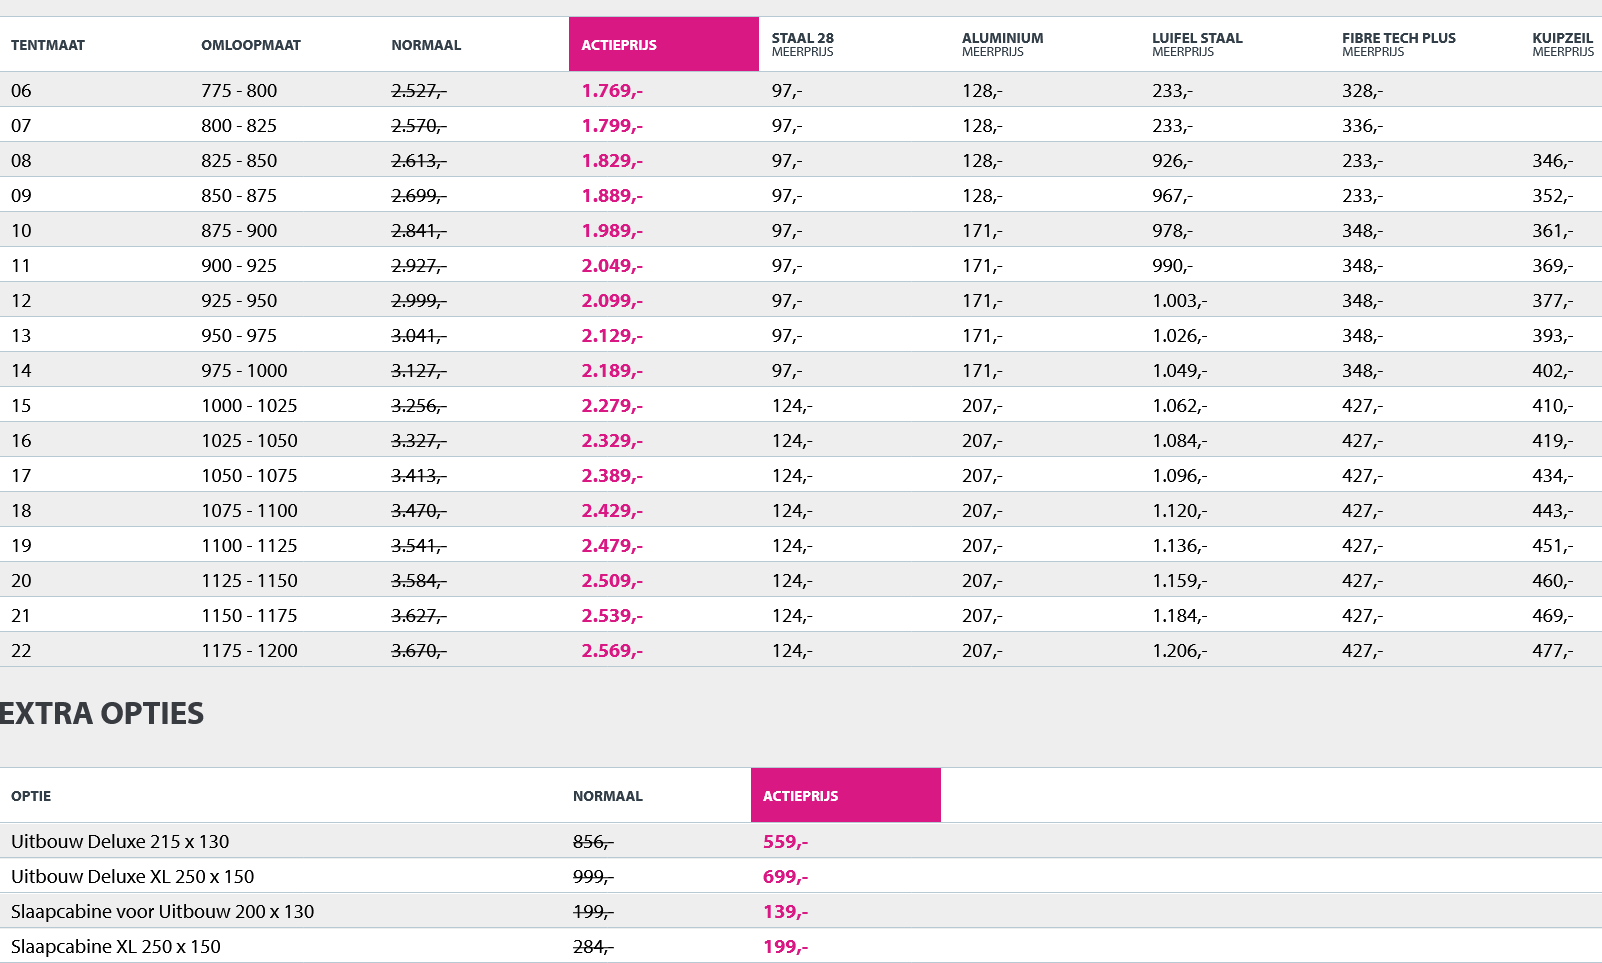Viewport: 1602px width, 963px height.
Task: Click the pink ACTIEPRIJS header in the tent table
Action: click(663, 45)
